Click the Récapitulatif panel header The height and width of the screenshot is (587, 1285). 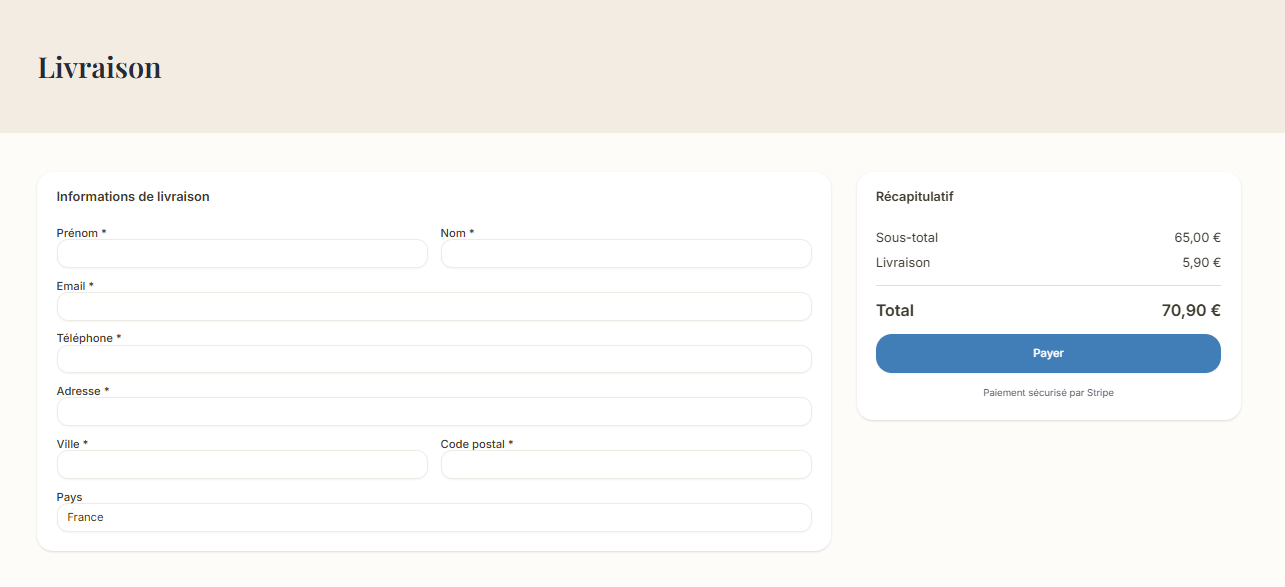(x=913, y=196)
